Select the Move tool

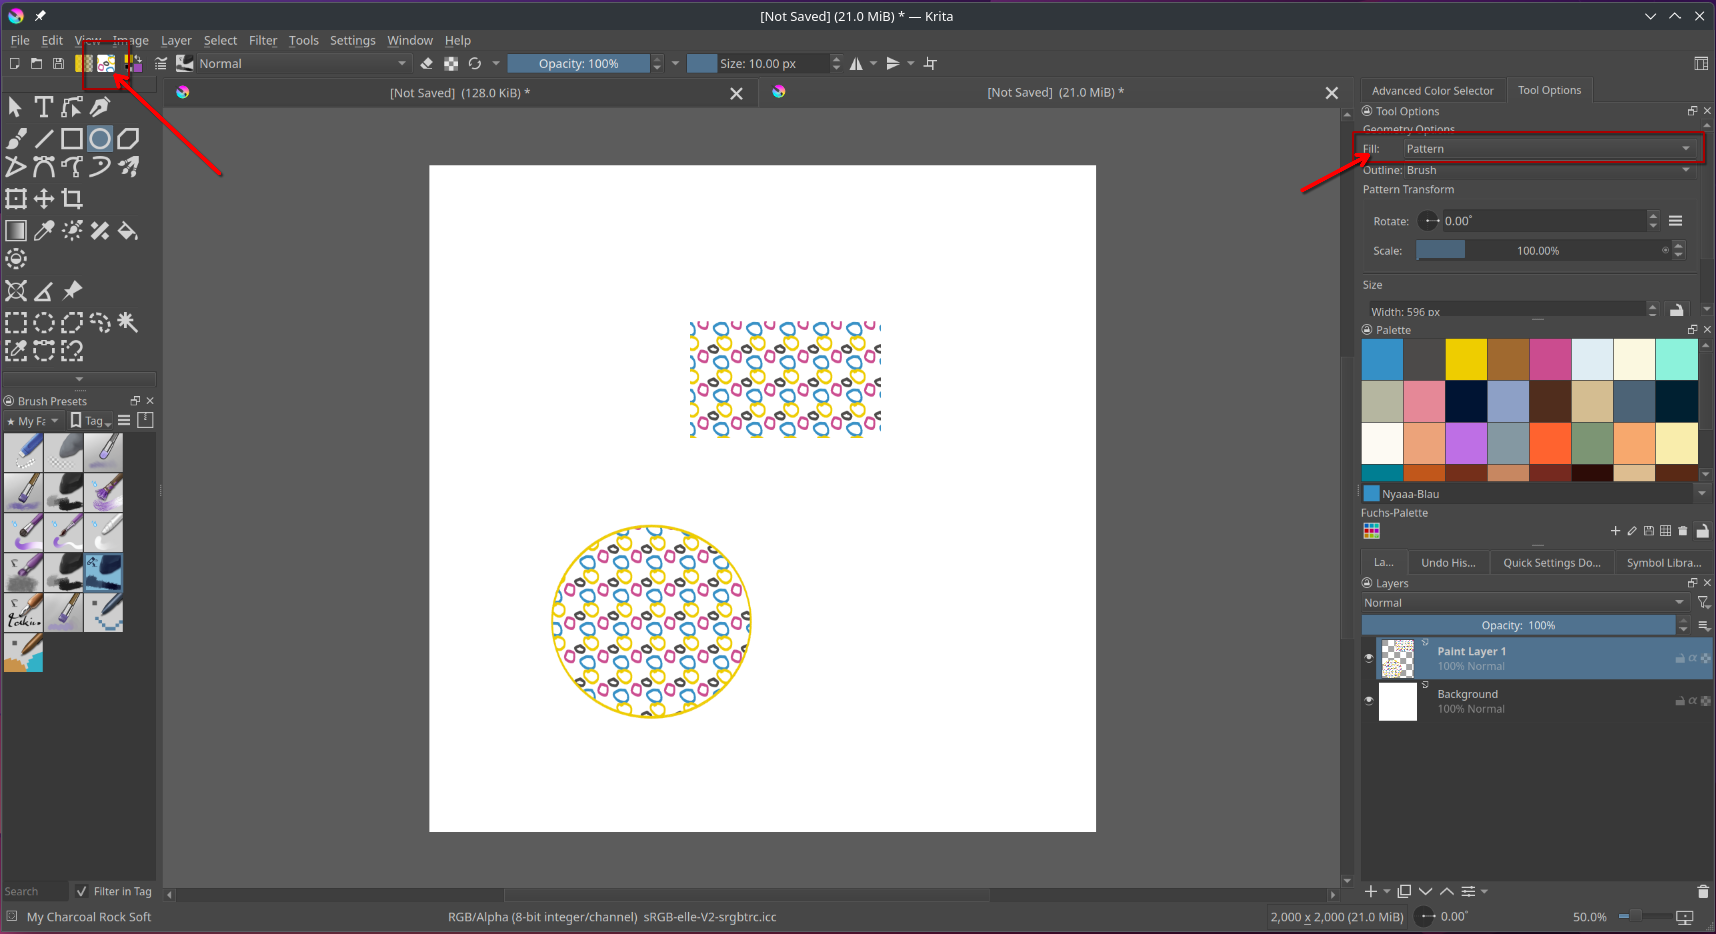[44, 199]
